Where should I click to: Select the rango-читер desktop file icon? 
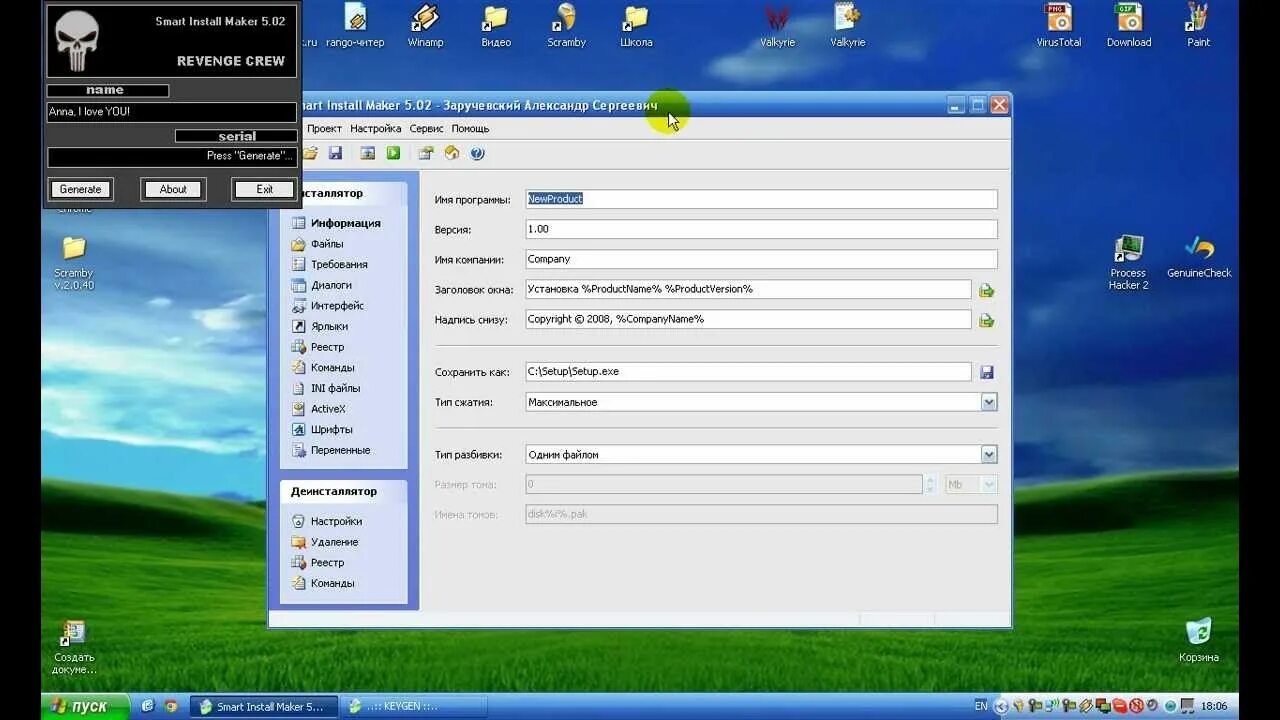(355, 25)
